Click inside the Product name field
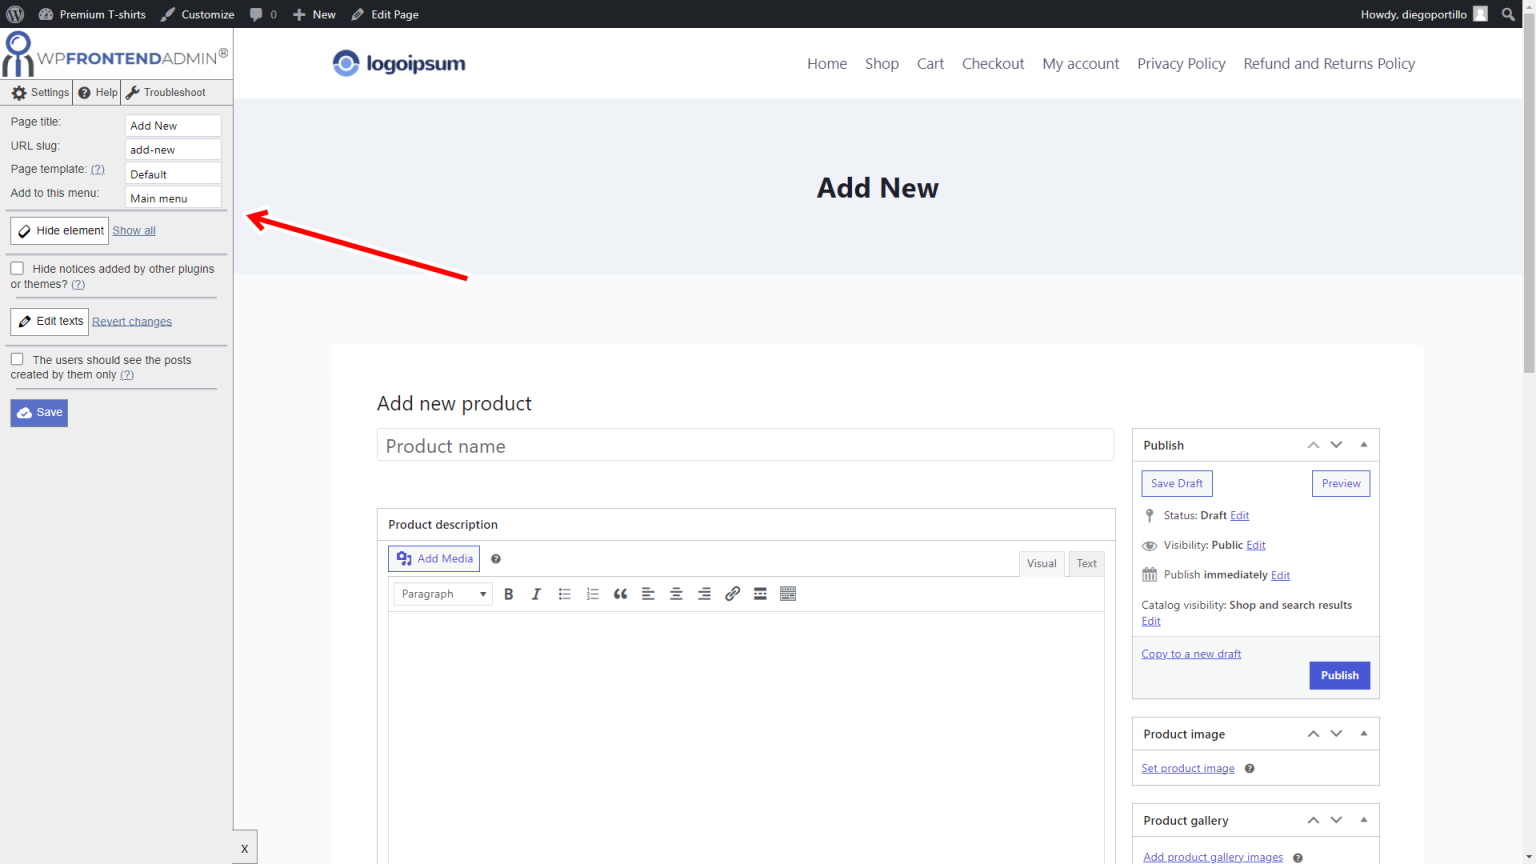 pos(745,445)
